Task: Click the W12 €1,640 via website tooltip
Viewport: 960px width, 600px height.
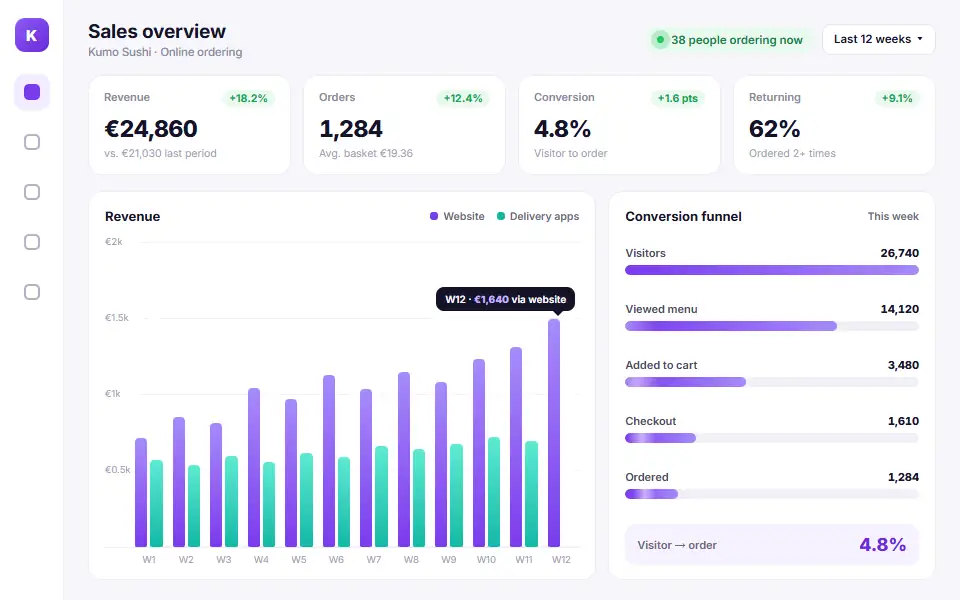Action: point(505,299)
